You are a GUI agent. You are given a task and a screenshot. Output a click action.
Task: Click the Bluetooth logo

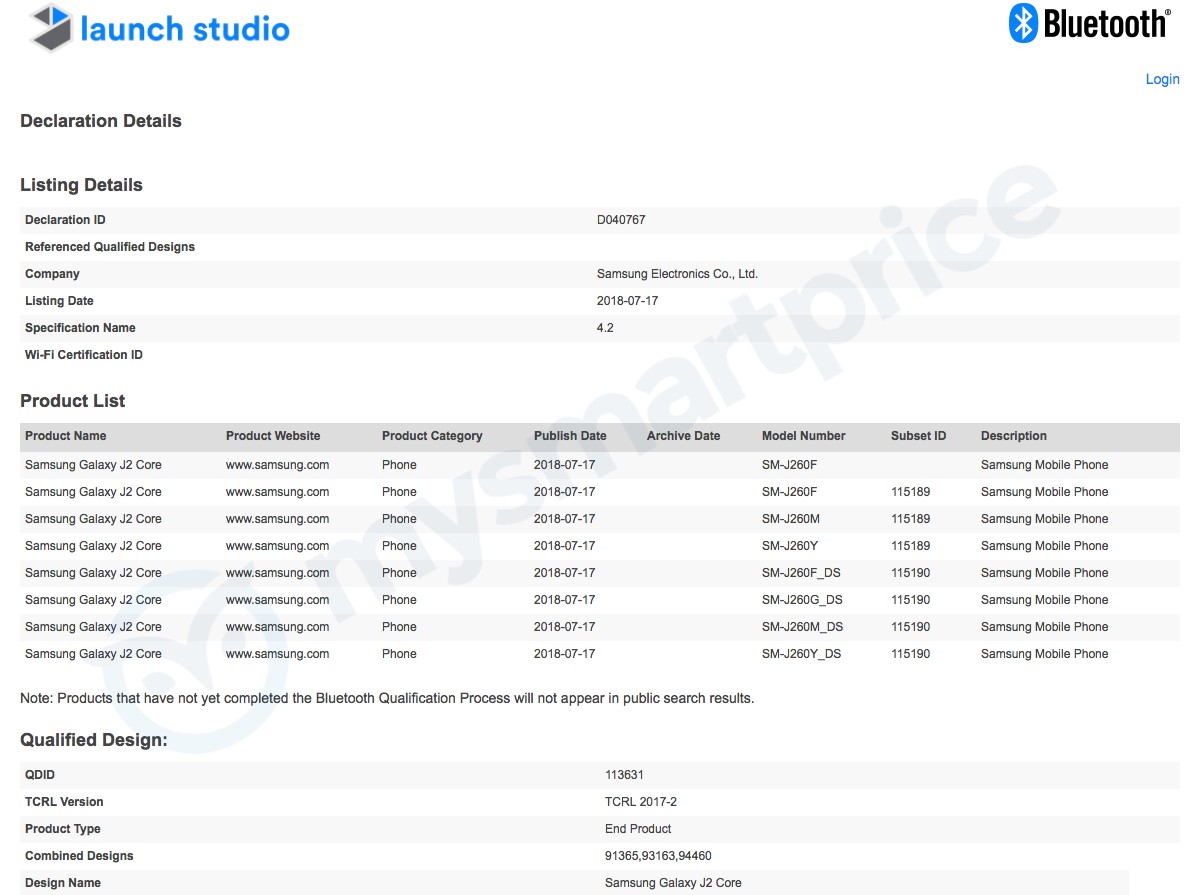[x=1090, y=23]
